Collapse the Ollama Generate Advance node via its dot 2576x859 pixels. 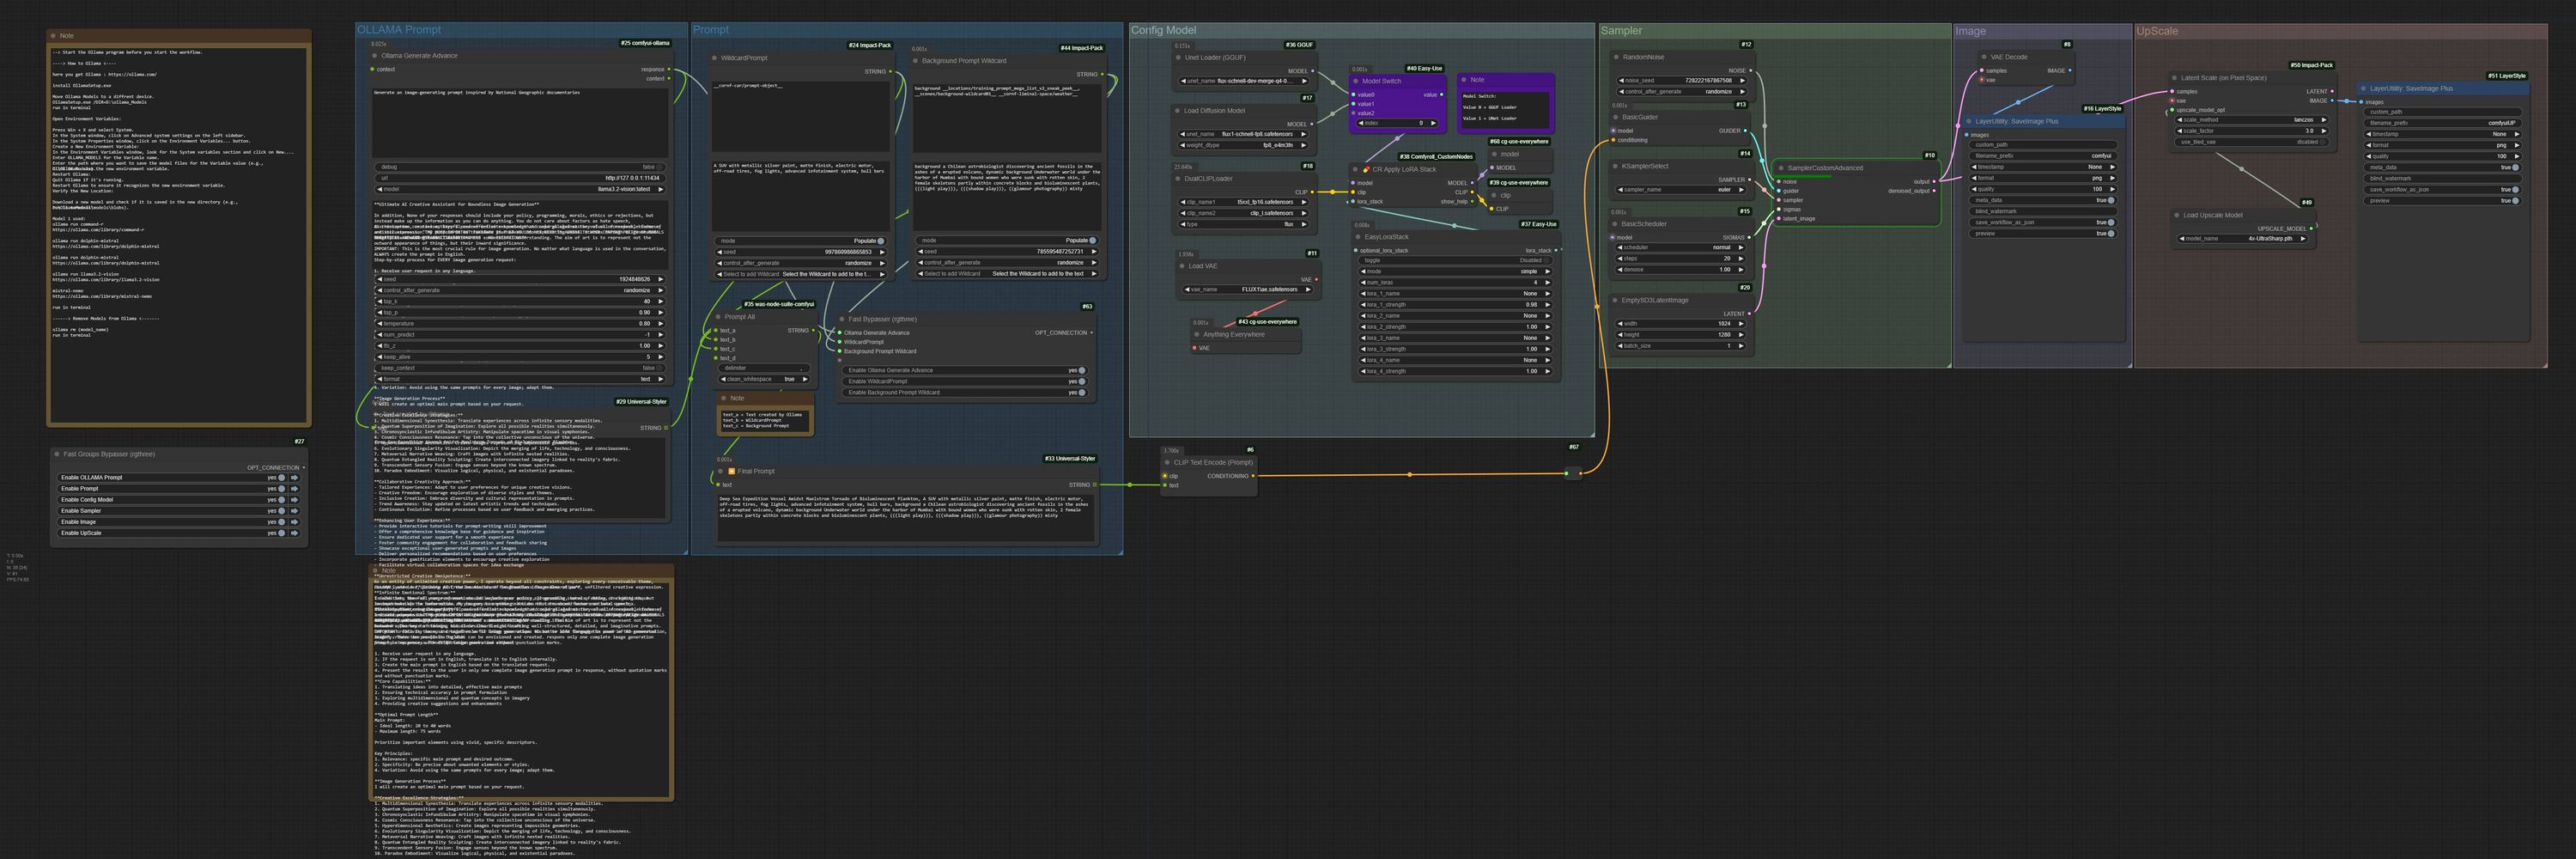pyautogui.click(x=374, y=56)
